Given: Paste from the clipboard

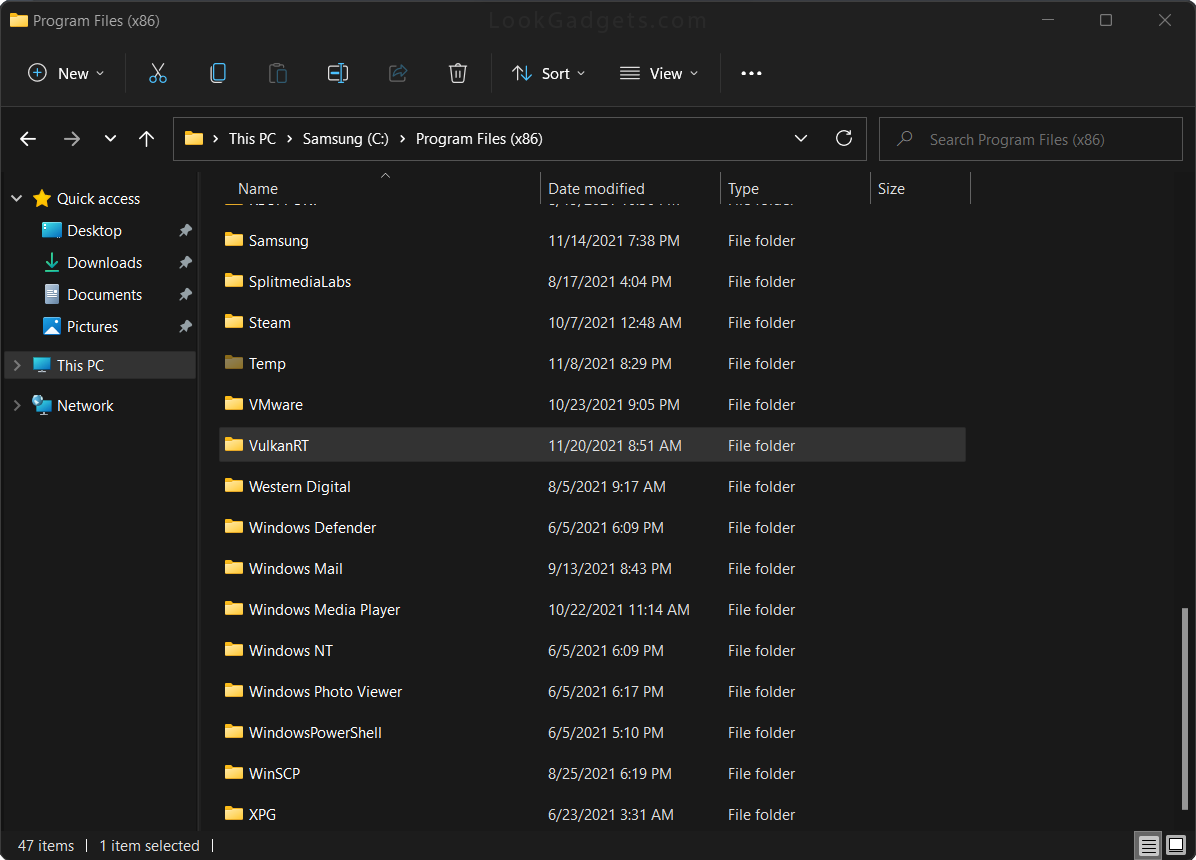Looking at the screenshot, I should pos(278,72).
